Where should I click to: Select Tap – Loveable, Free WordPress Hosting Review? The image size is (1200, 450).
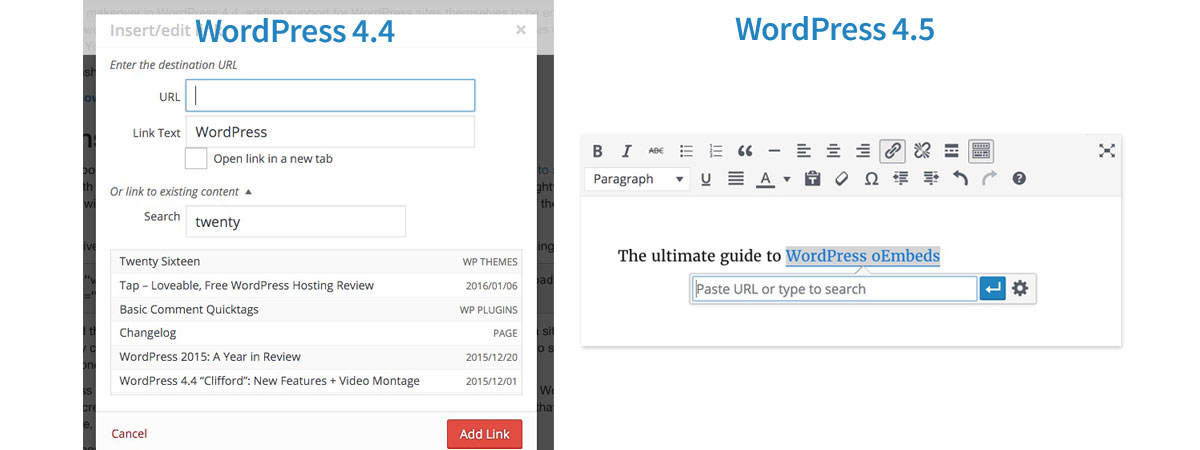[x=316, y=286]
